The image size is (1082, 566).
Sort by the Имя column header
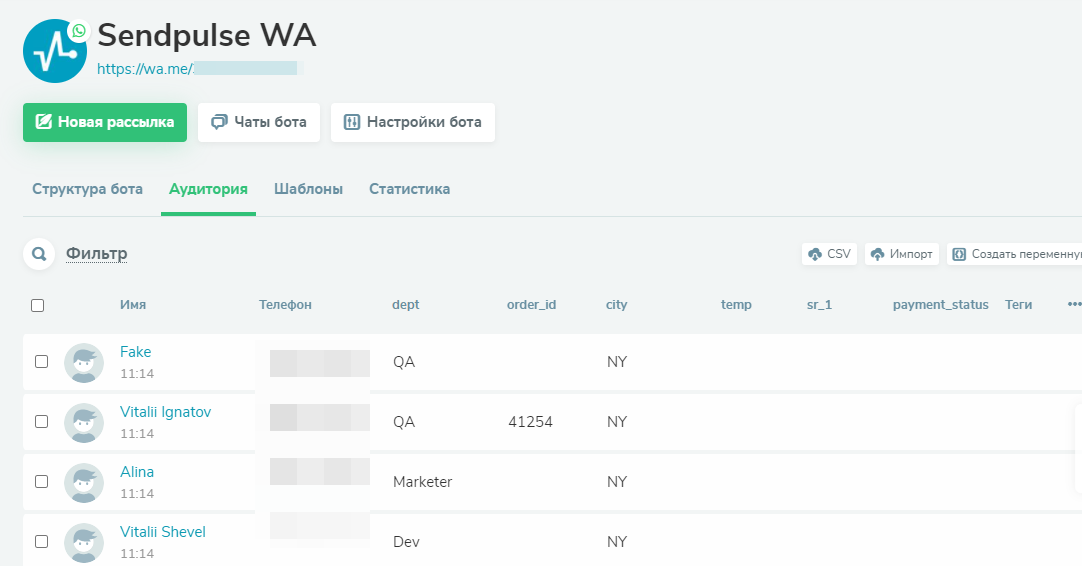pyautogui.click(x=132, y=304)
